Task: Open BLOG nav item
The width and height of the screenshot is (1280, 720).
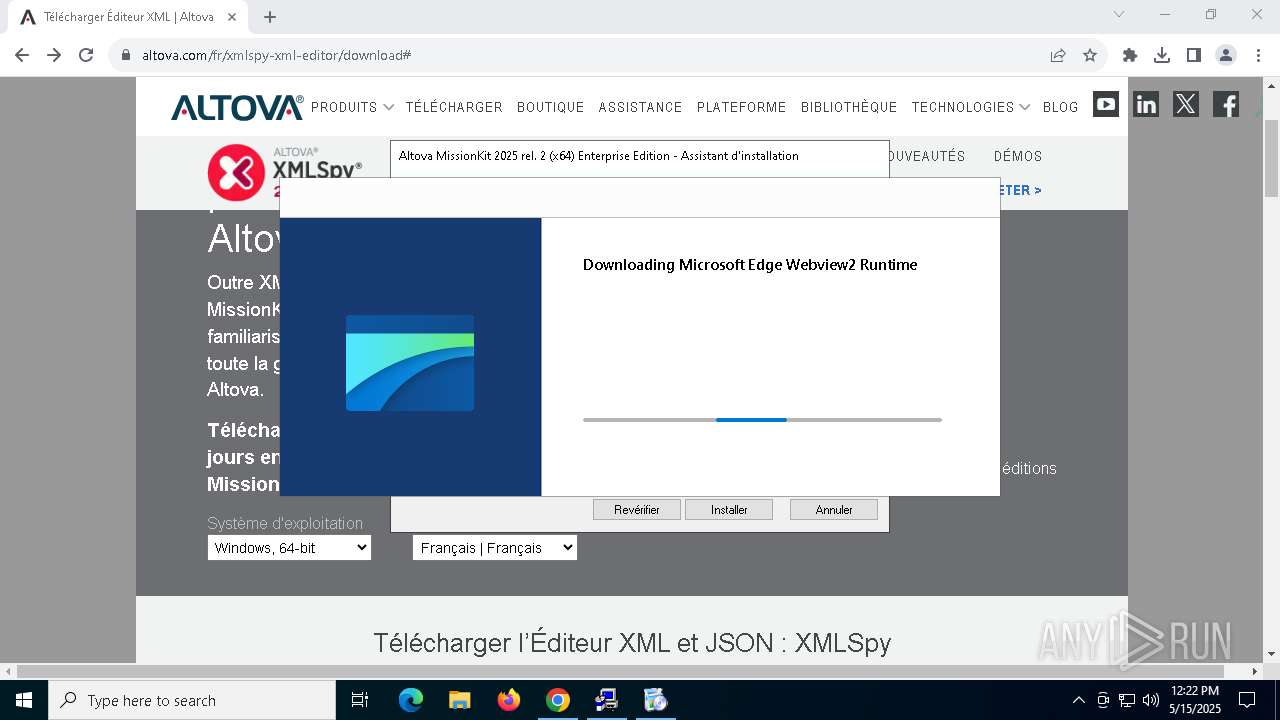Action: [x=1060, y=107]
